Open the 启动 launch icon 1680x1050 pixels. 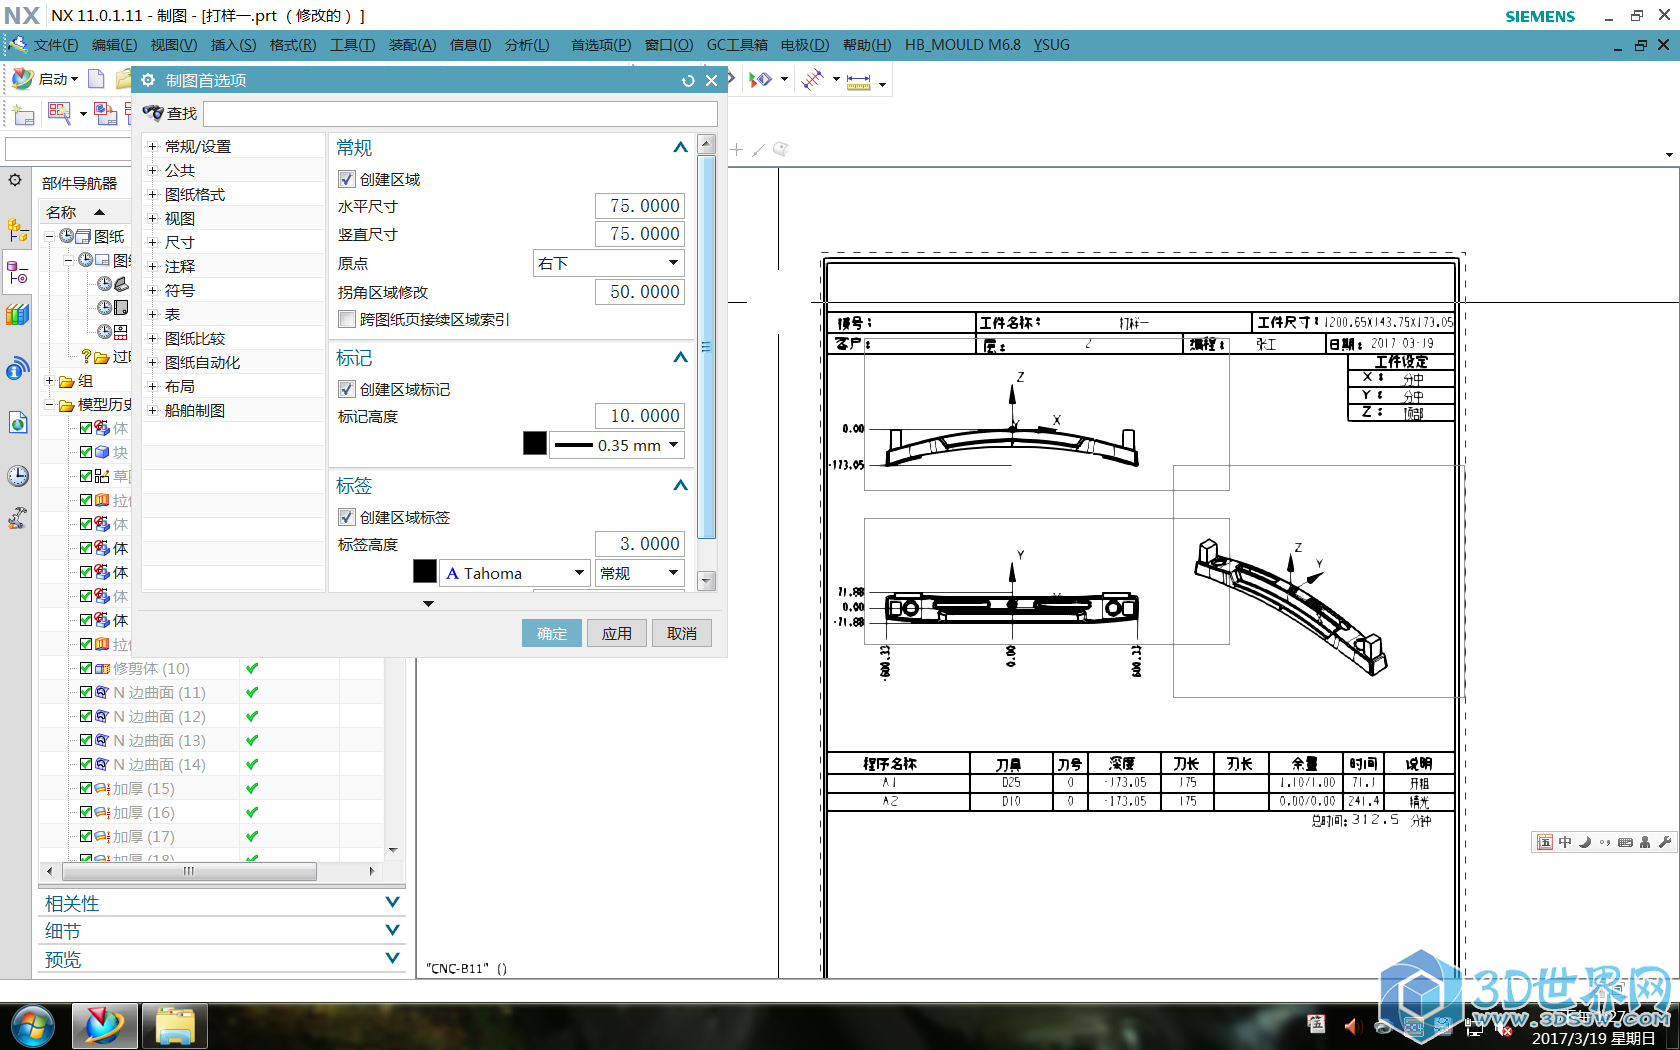click(22, 79)
